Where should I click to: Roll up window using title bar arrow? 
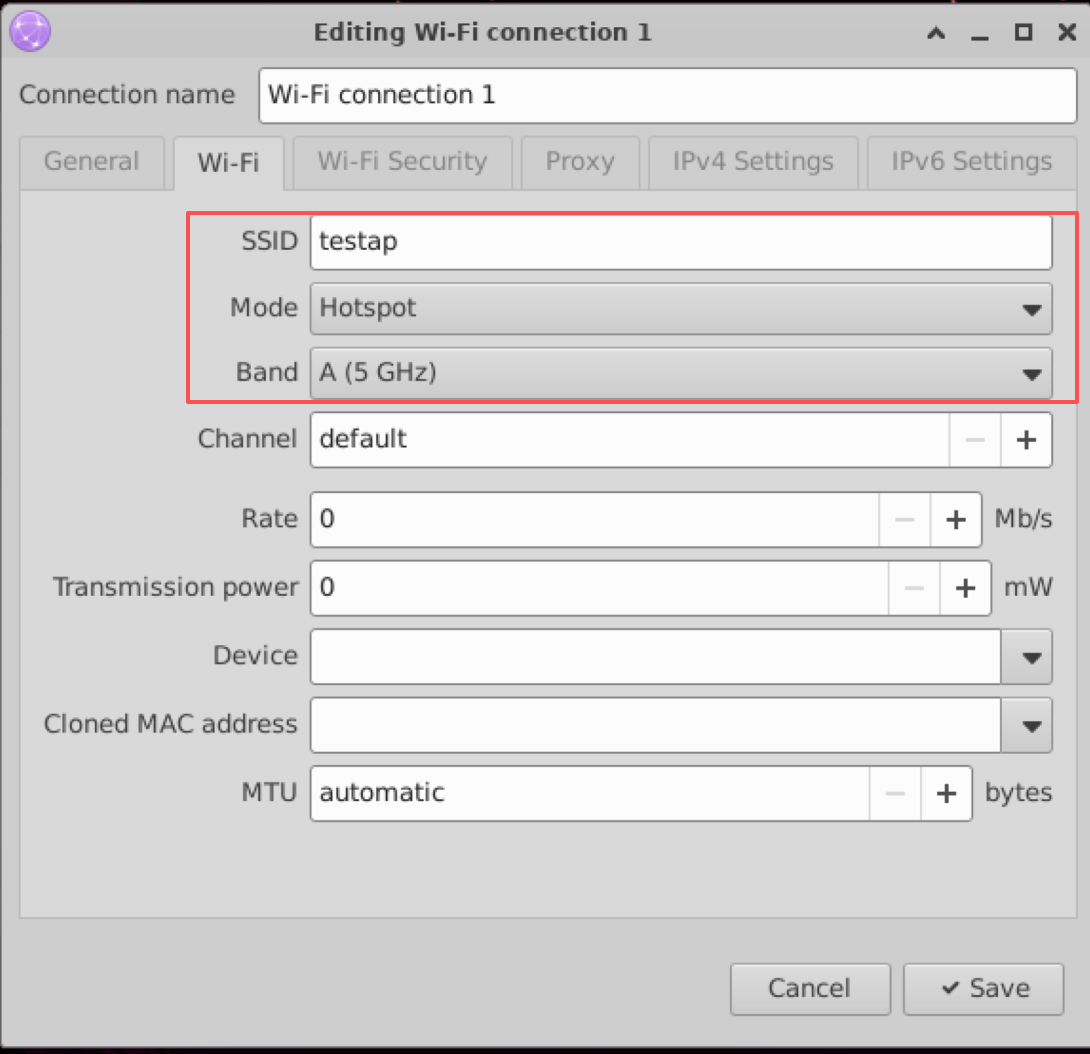[936, 33]
